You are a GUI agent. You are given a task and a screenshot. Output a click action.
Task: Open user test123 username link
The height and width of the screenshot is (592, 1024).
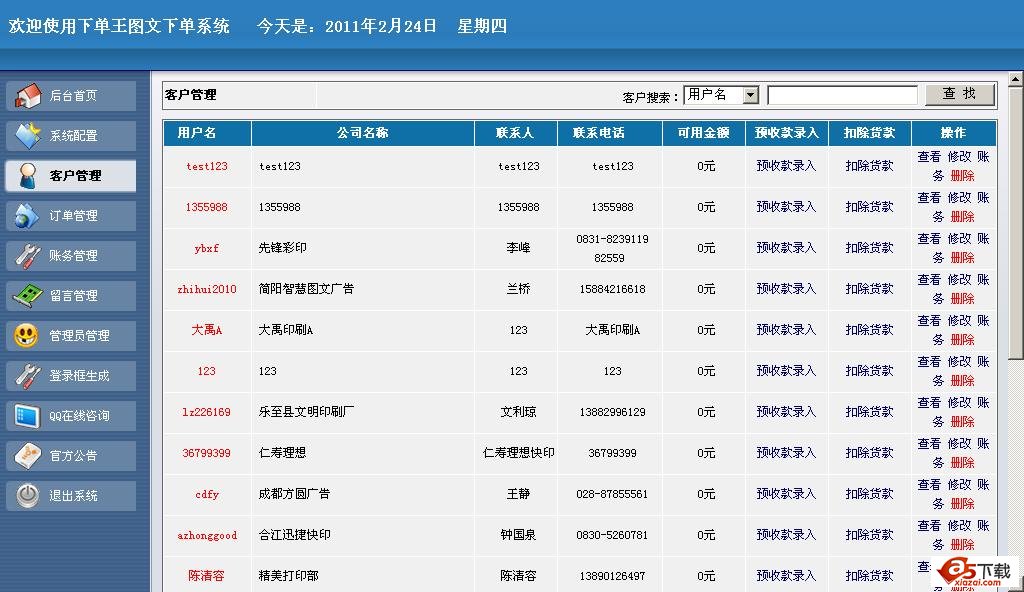point(207,166)
